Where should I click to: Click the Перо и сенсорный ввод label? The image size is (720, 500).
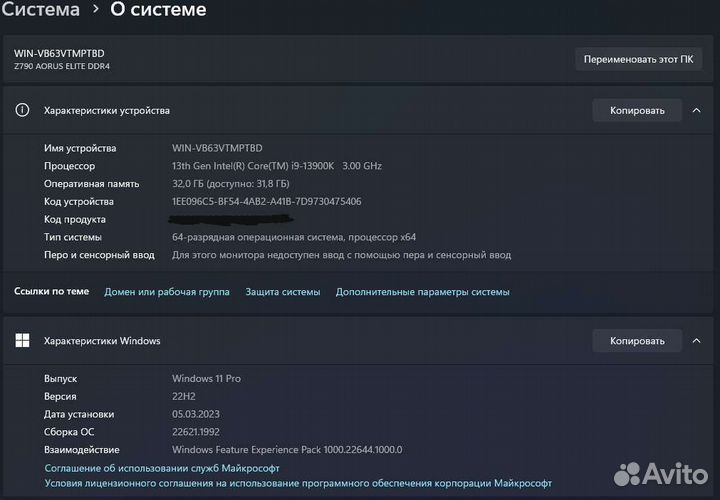[x=99, y=255]
